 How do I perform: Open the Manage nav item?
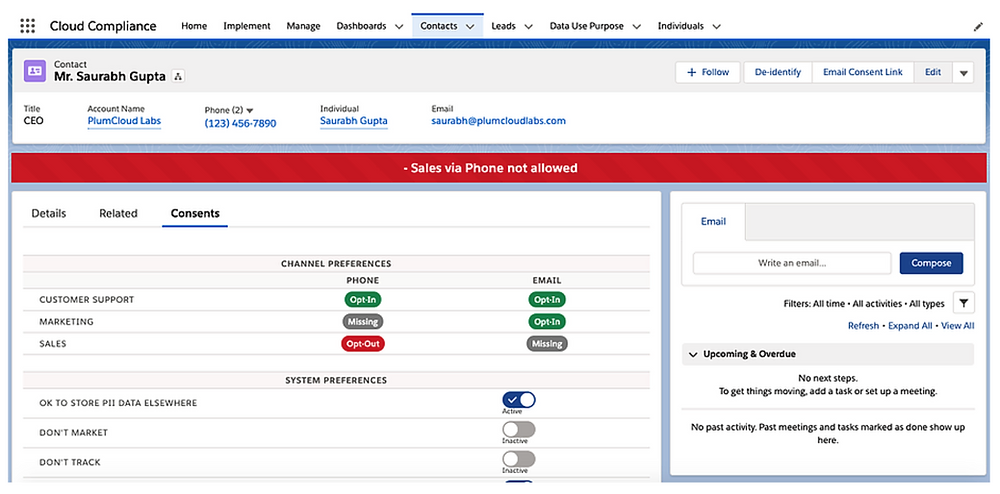(304, 26)
